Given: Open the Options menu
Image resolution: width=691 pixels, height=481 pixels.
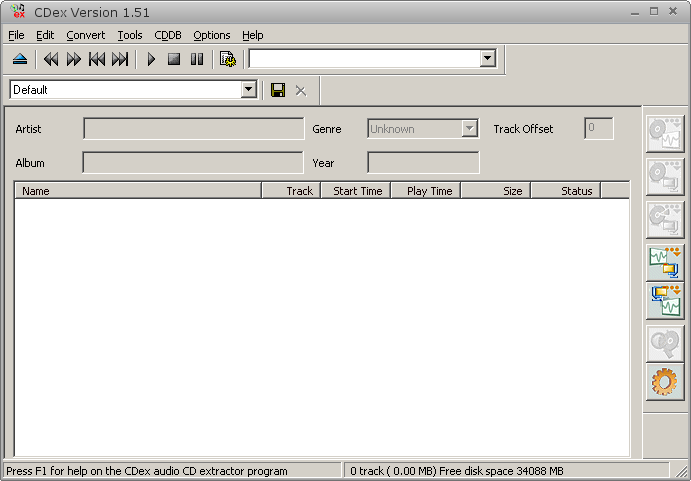Looking at the screenshot, I should 211,35.
